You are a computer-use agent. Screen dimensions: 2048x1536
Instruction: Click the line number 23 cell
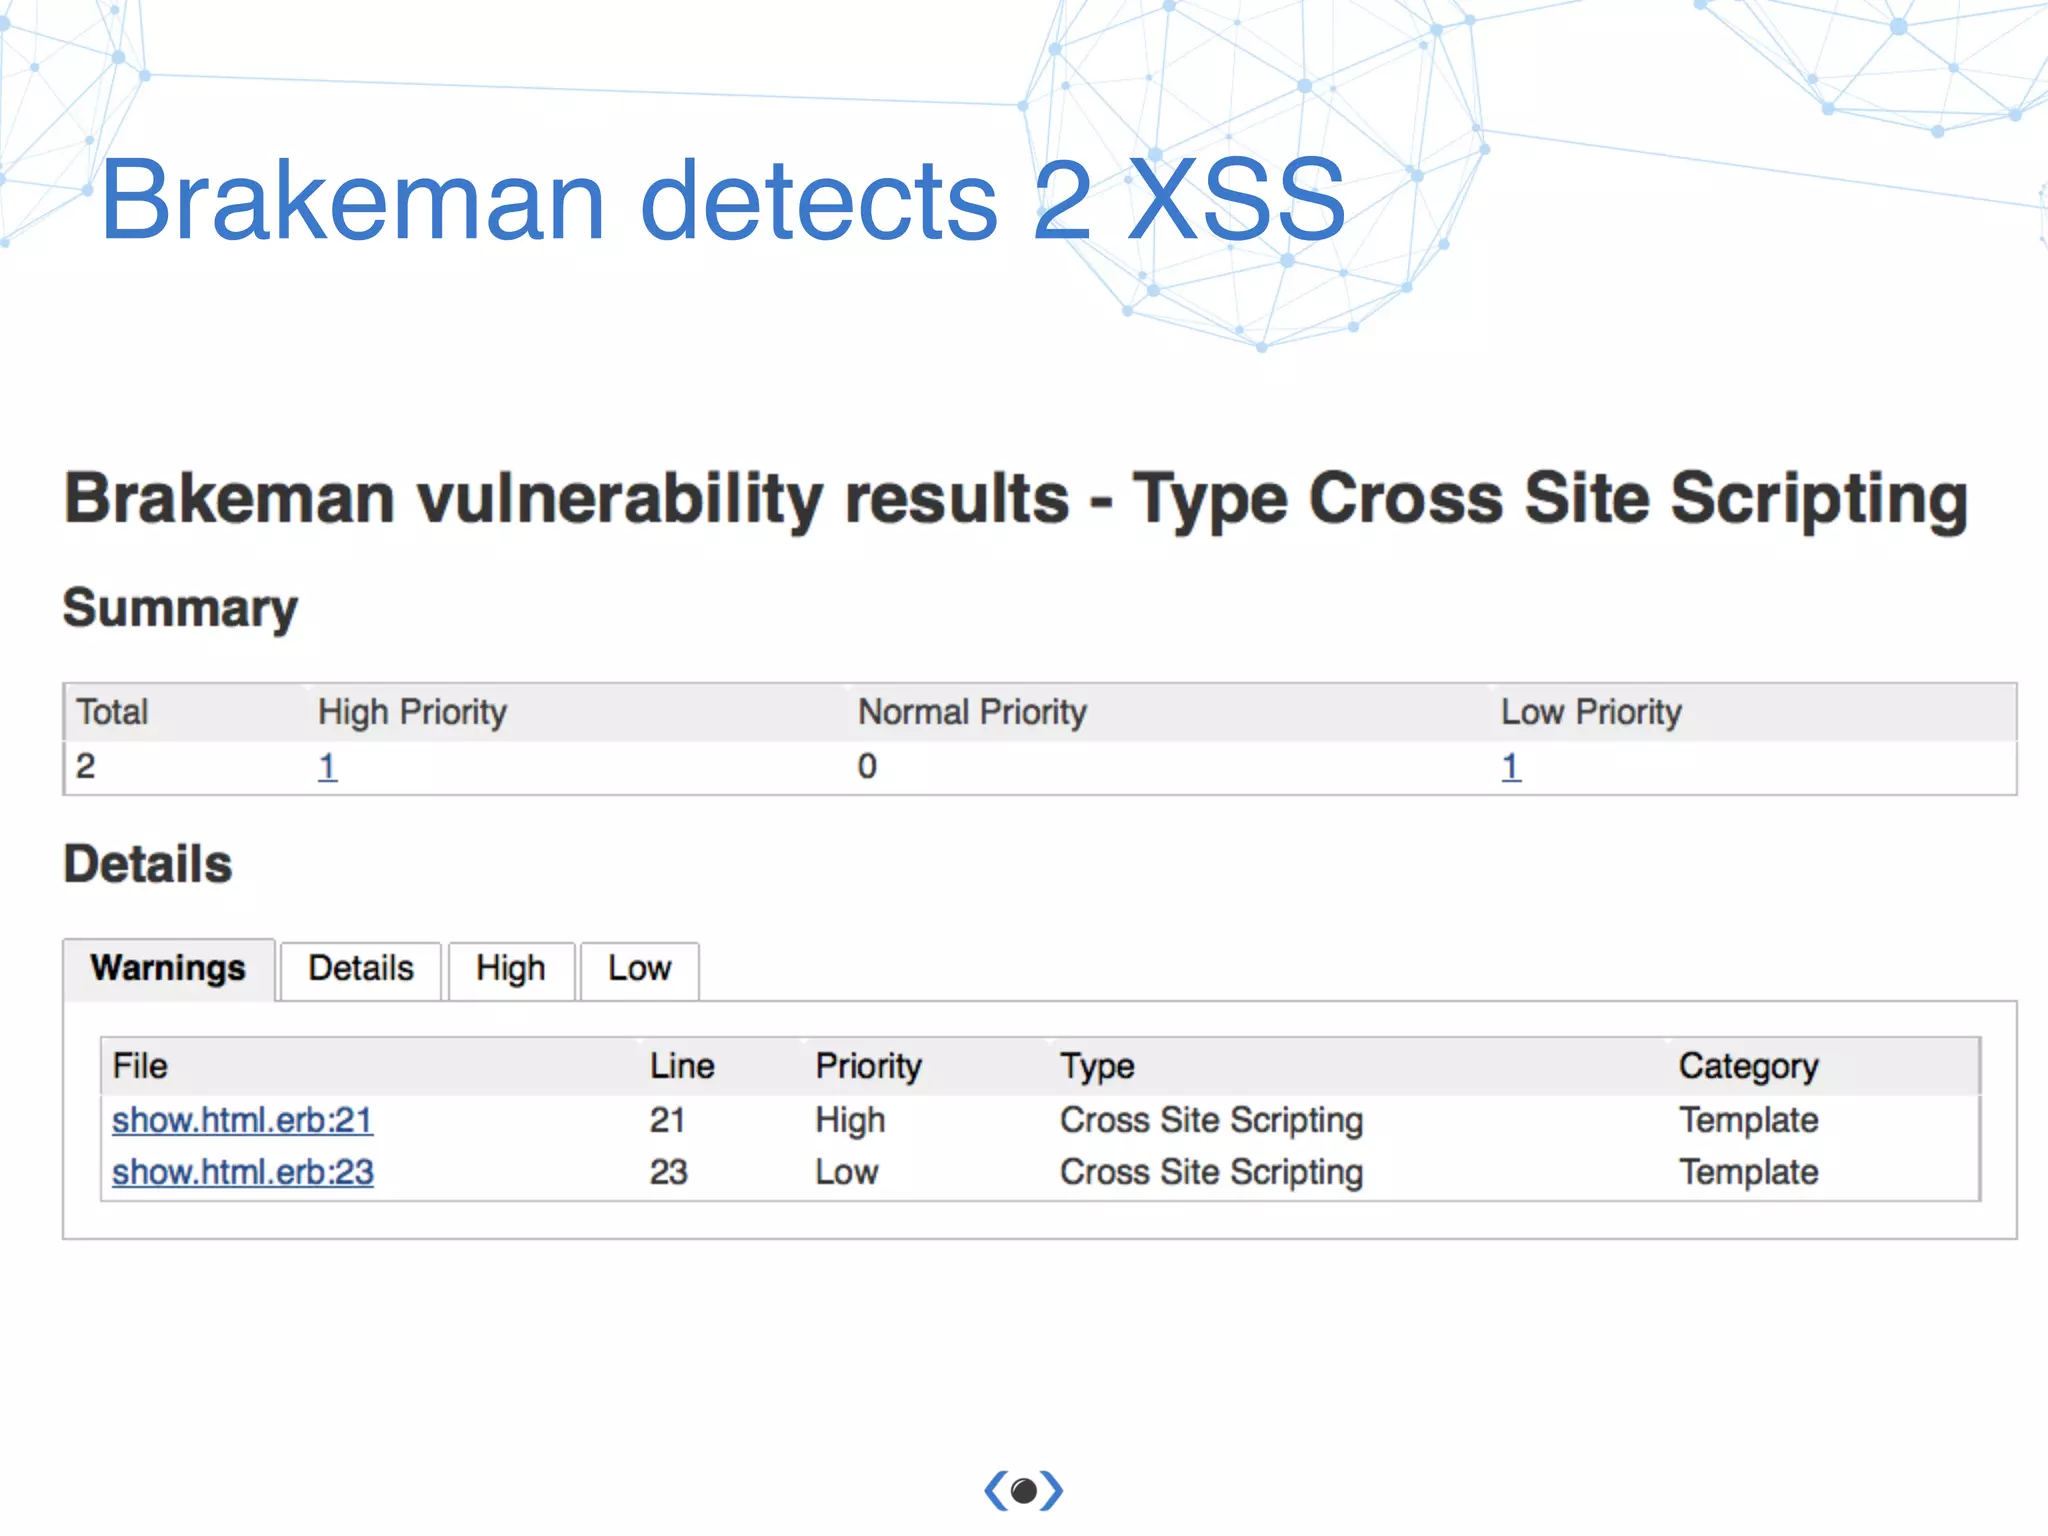(x=668, y=1172)
